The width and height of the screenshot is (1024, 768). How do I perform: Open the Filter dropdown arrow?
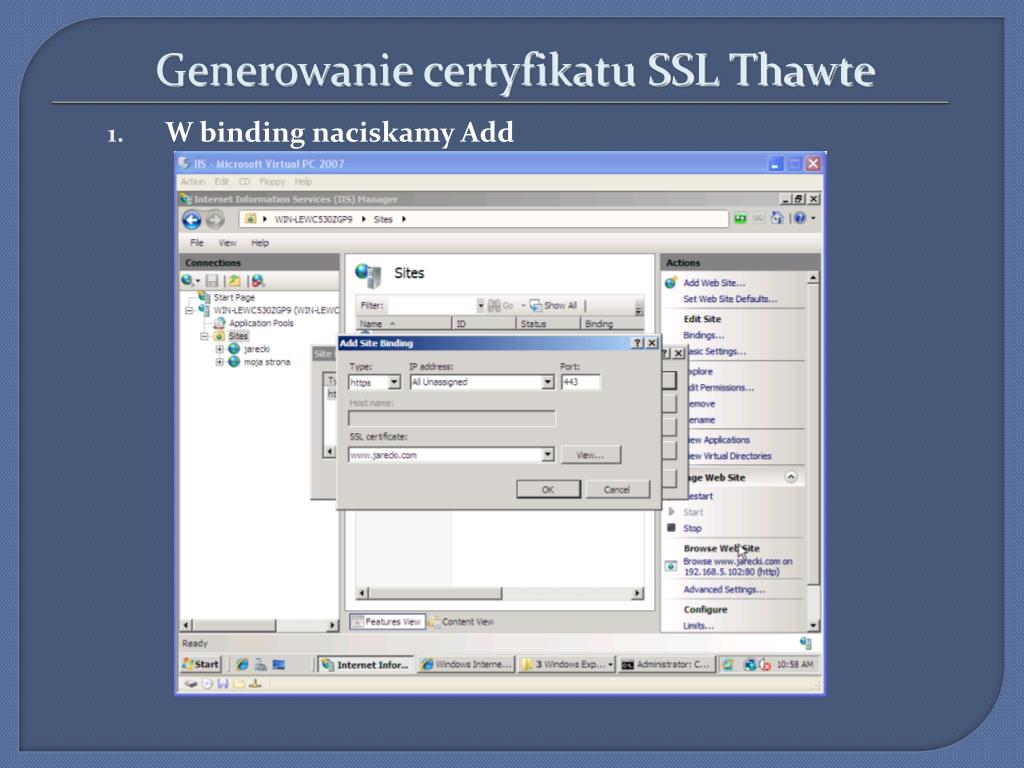[481, 305]
